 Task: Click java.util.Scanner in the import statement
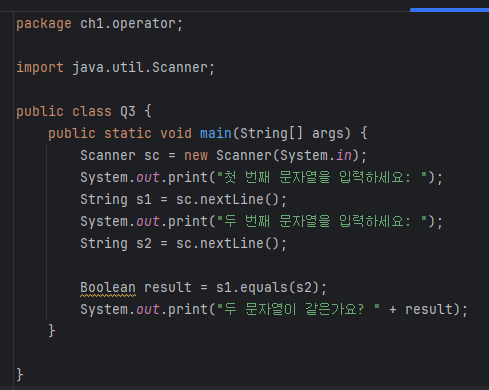pyautogui.click(x=140, y=68)
